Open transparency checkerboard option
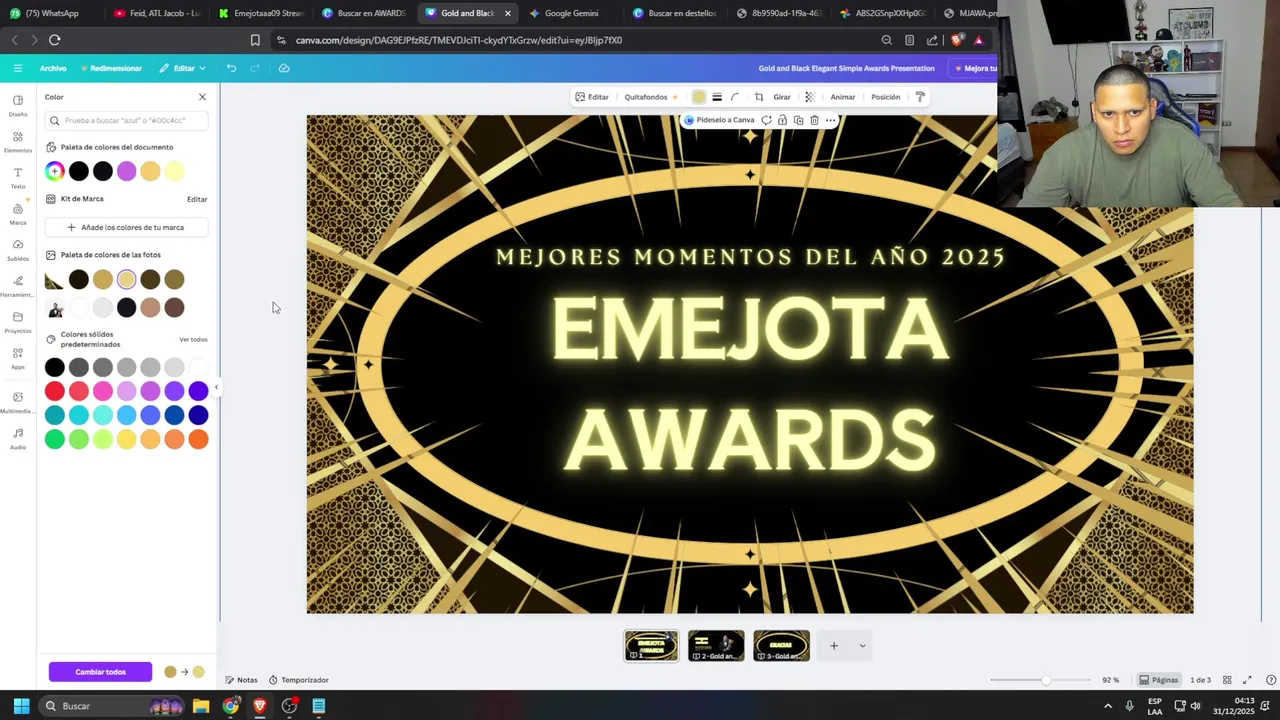 (810, 97)
